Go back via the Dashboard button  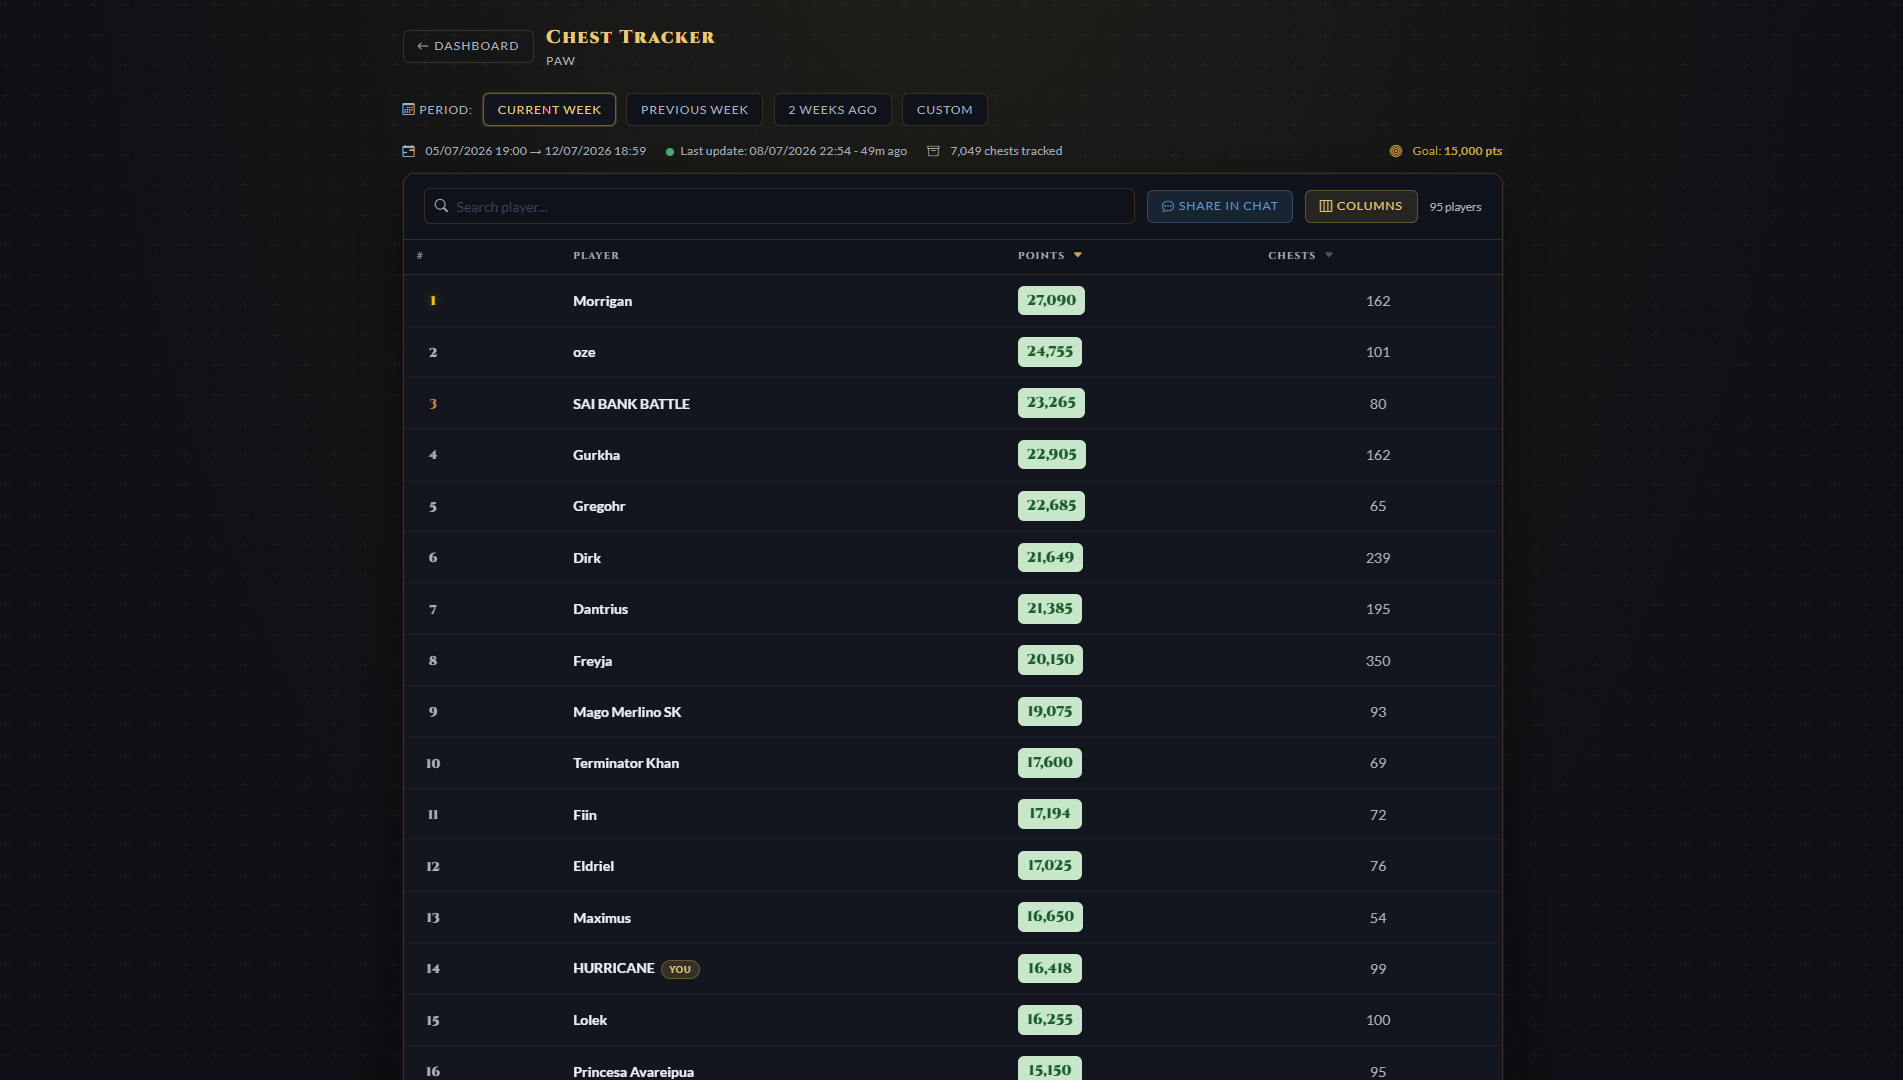(468, 46)
